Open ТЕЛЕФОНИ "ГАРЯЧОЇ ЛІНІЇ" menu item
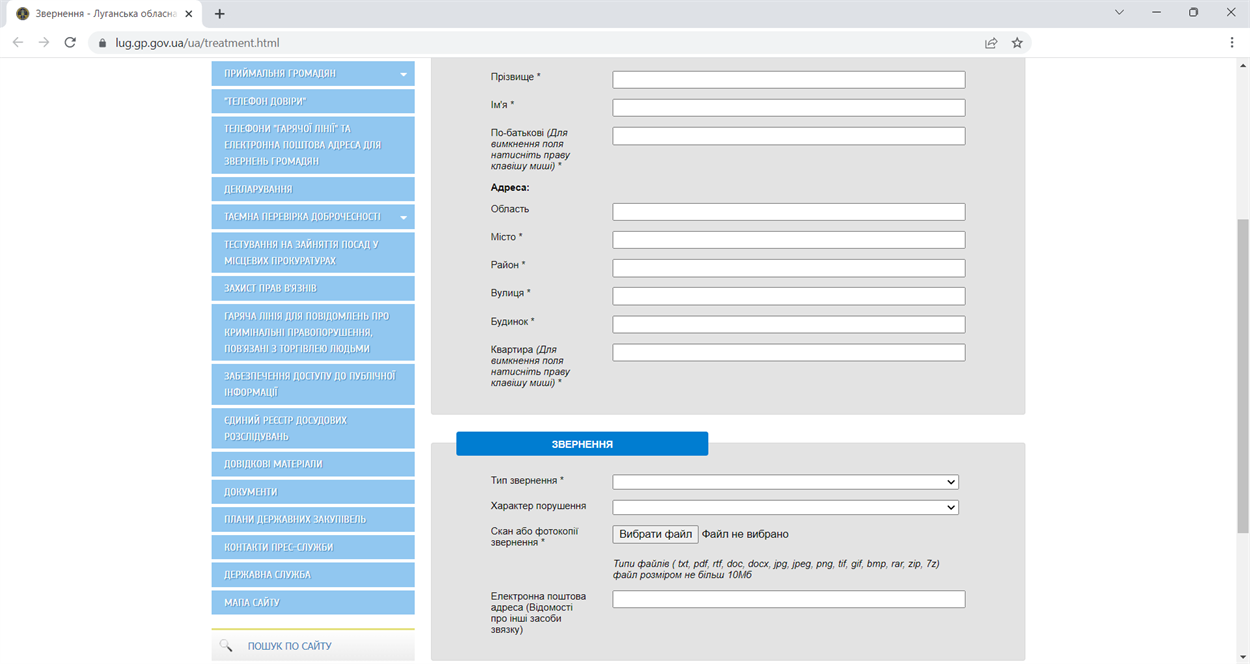 pyautogui.click(x=313, y=145)
